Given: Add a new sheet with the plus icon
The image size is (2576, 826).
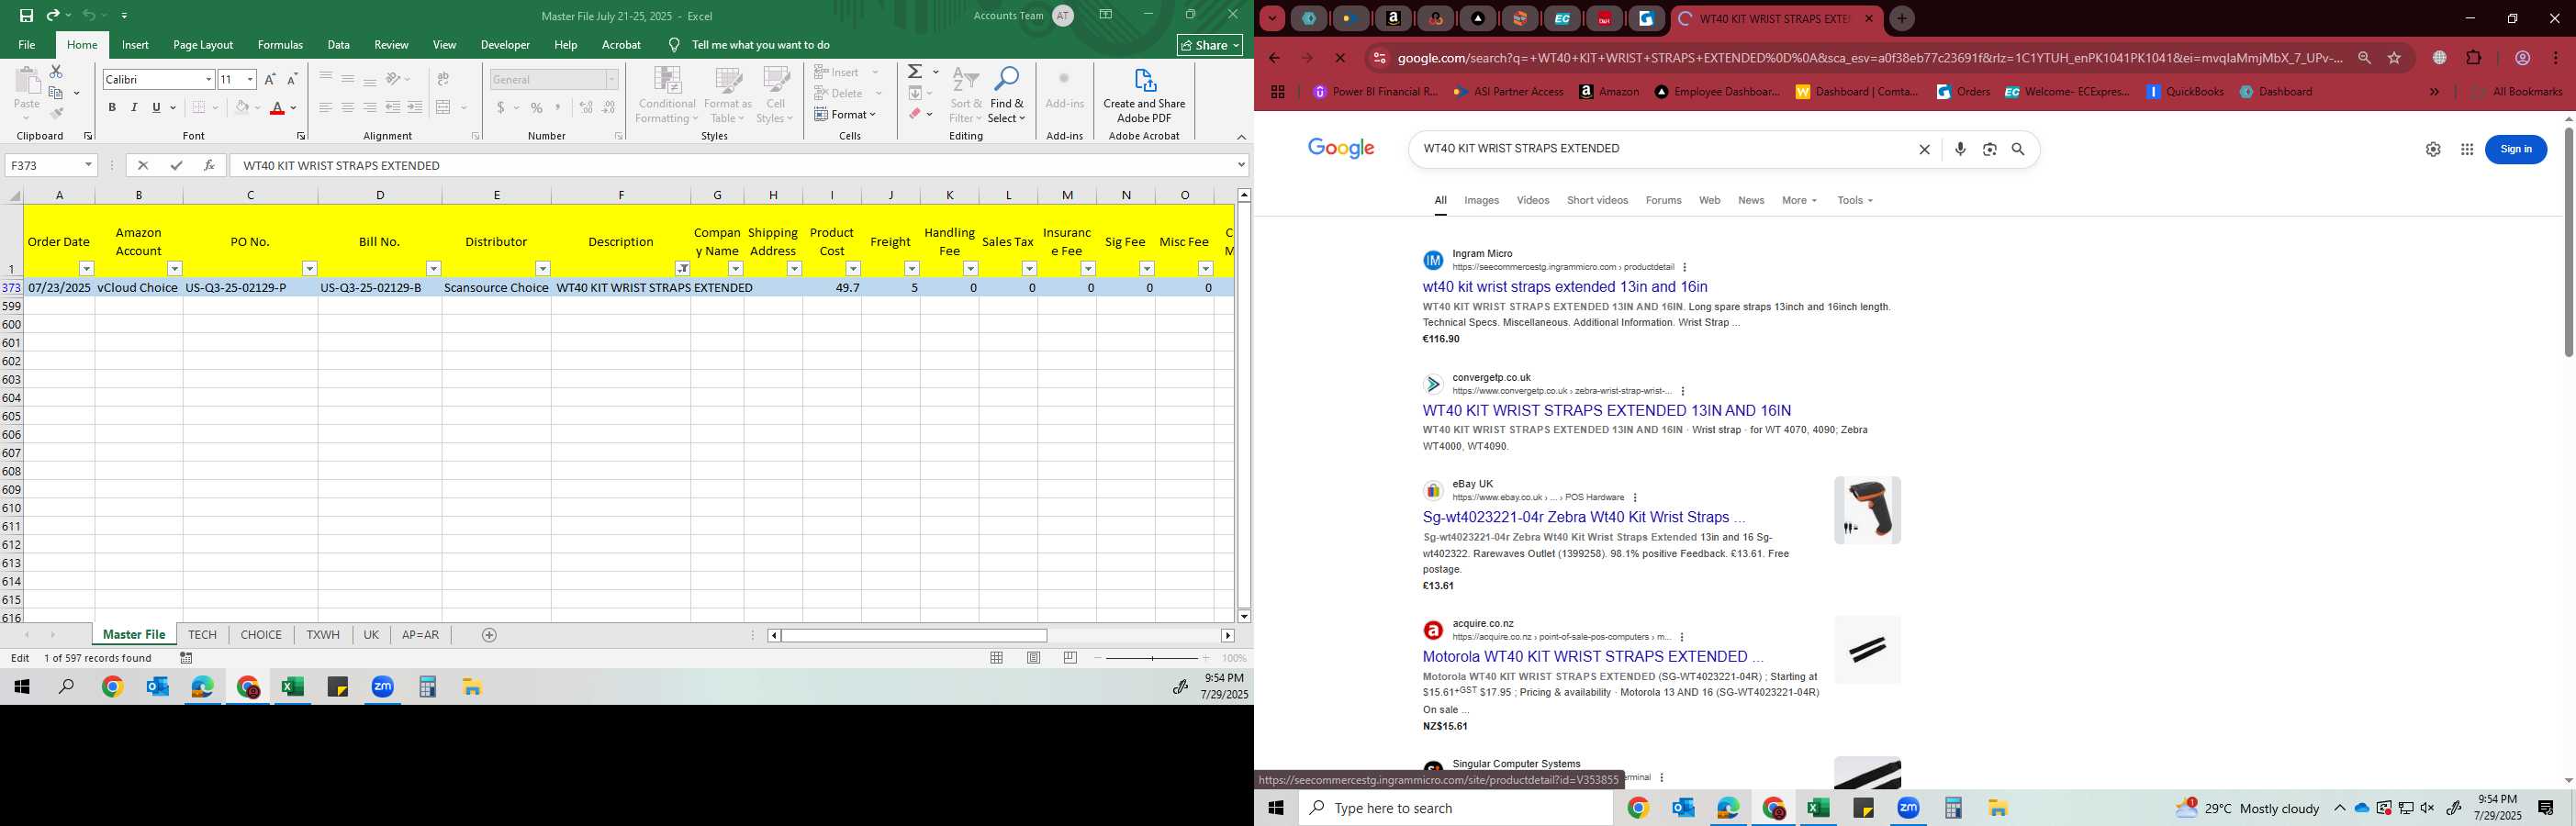Looking at the screenshot, I should [489, 635].
